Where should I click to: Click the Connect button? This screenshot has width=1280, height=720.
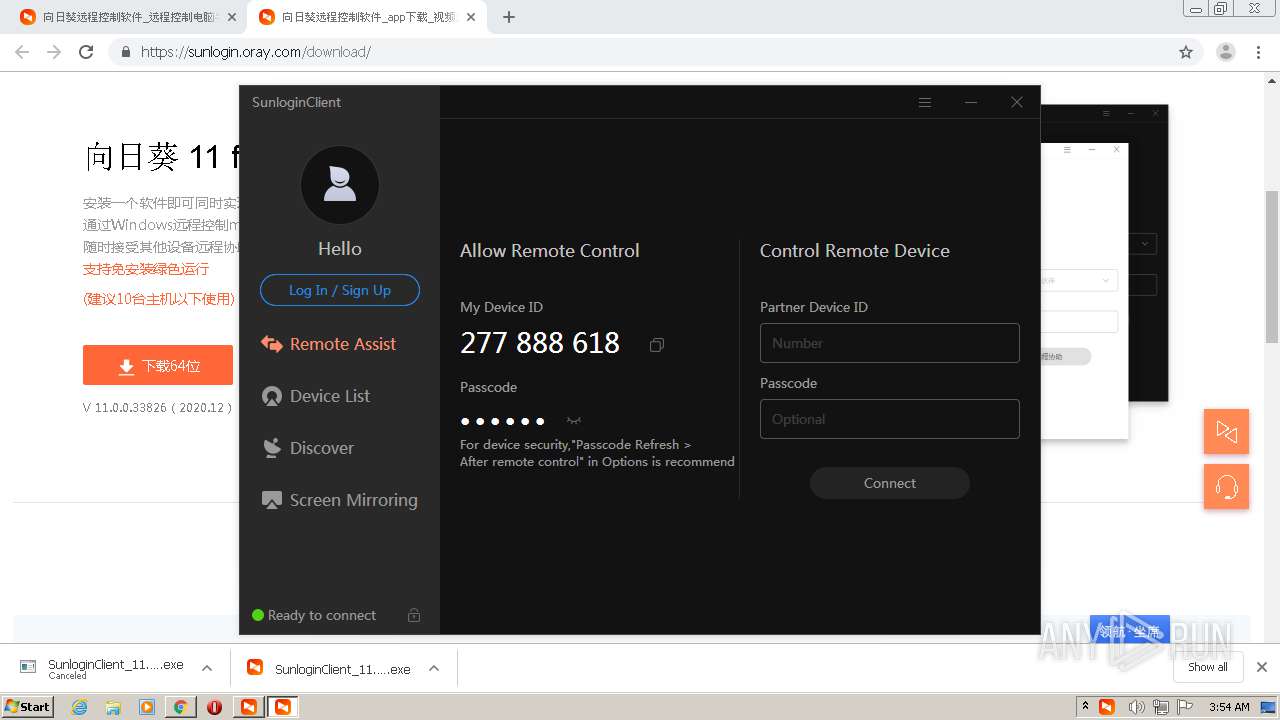point(890,483)
